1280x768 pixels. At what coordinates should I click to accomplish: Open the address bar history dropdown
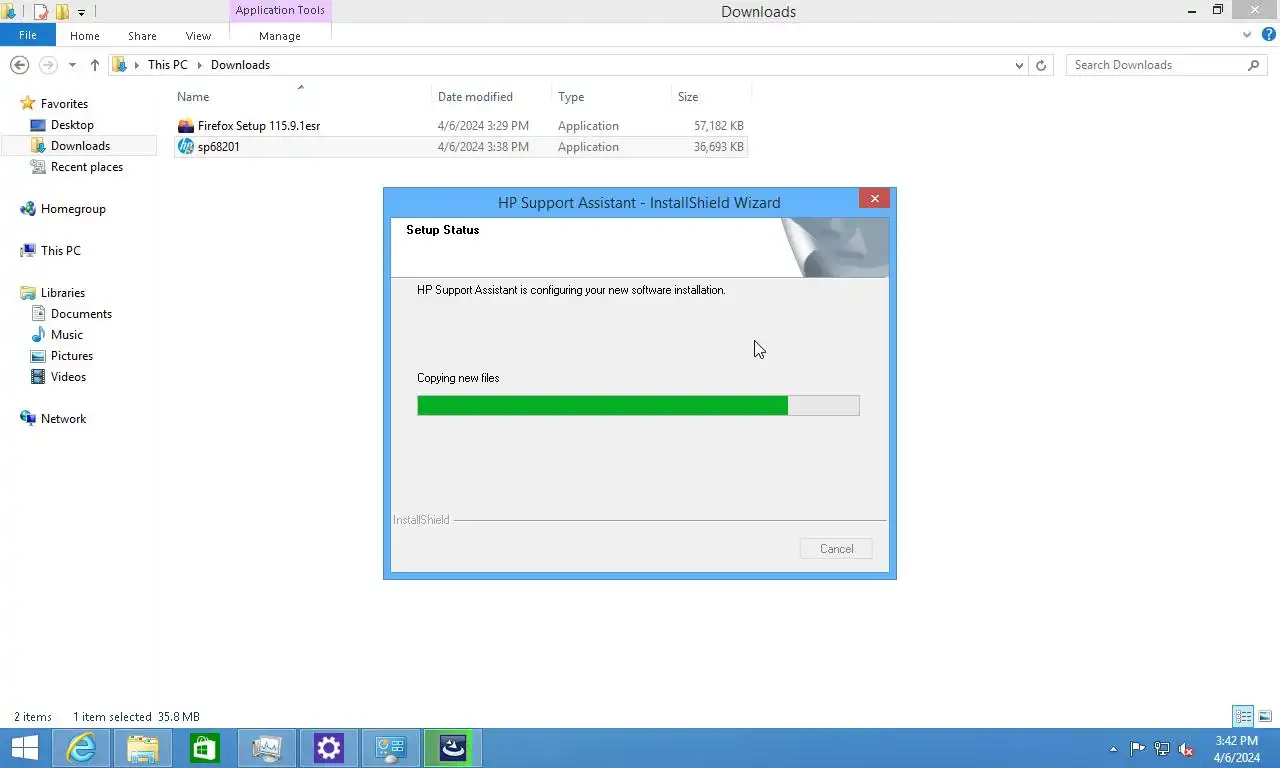(1019, 65)
